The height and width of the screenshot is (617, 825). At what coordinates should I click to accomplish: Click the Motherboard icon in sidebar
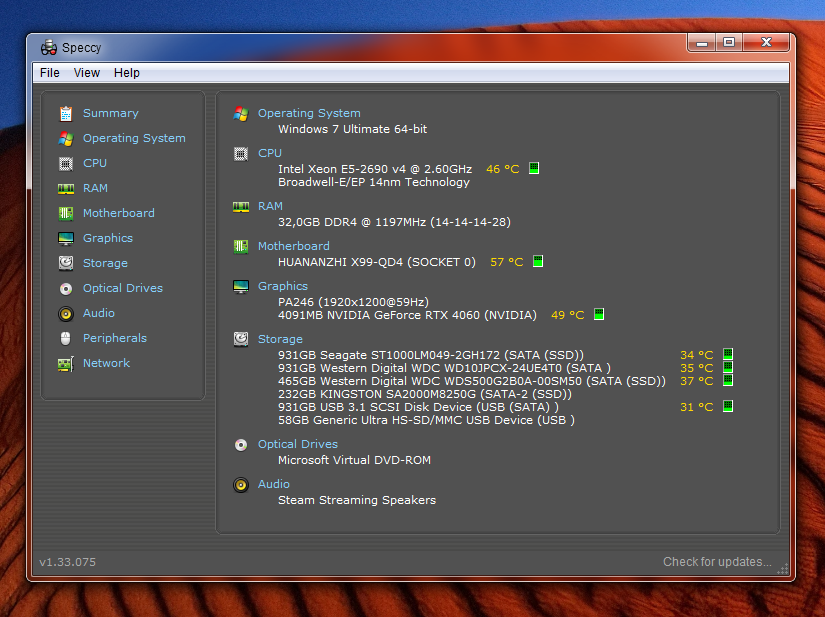pyautogui.click(x=66, y=213)
